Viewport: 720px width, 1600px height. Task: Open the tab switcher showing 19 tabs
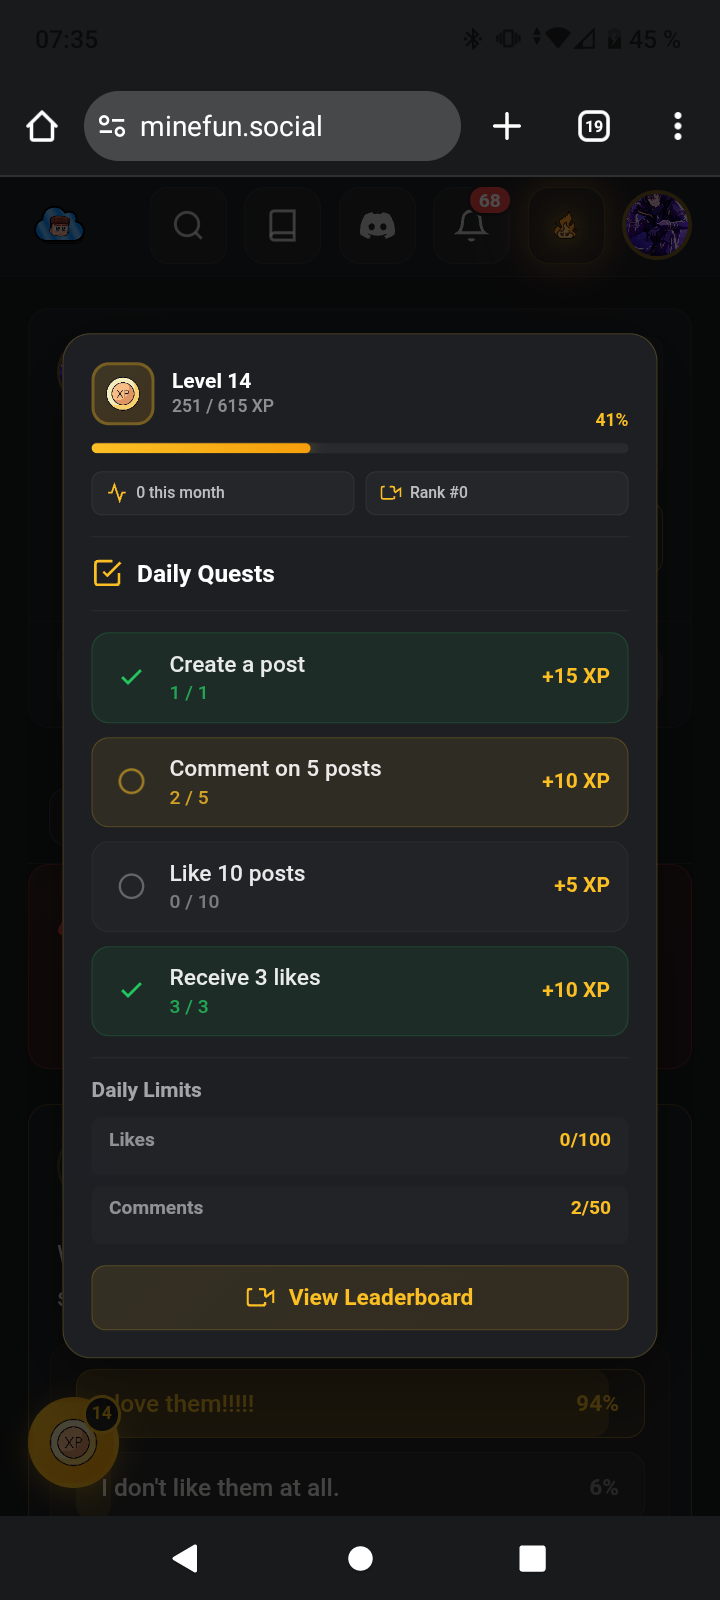[594, 126]
